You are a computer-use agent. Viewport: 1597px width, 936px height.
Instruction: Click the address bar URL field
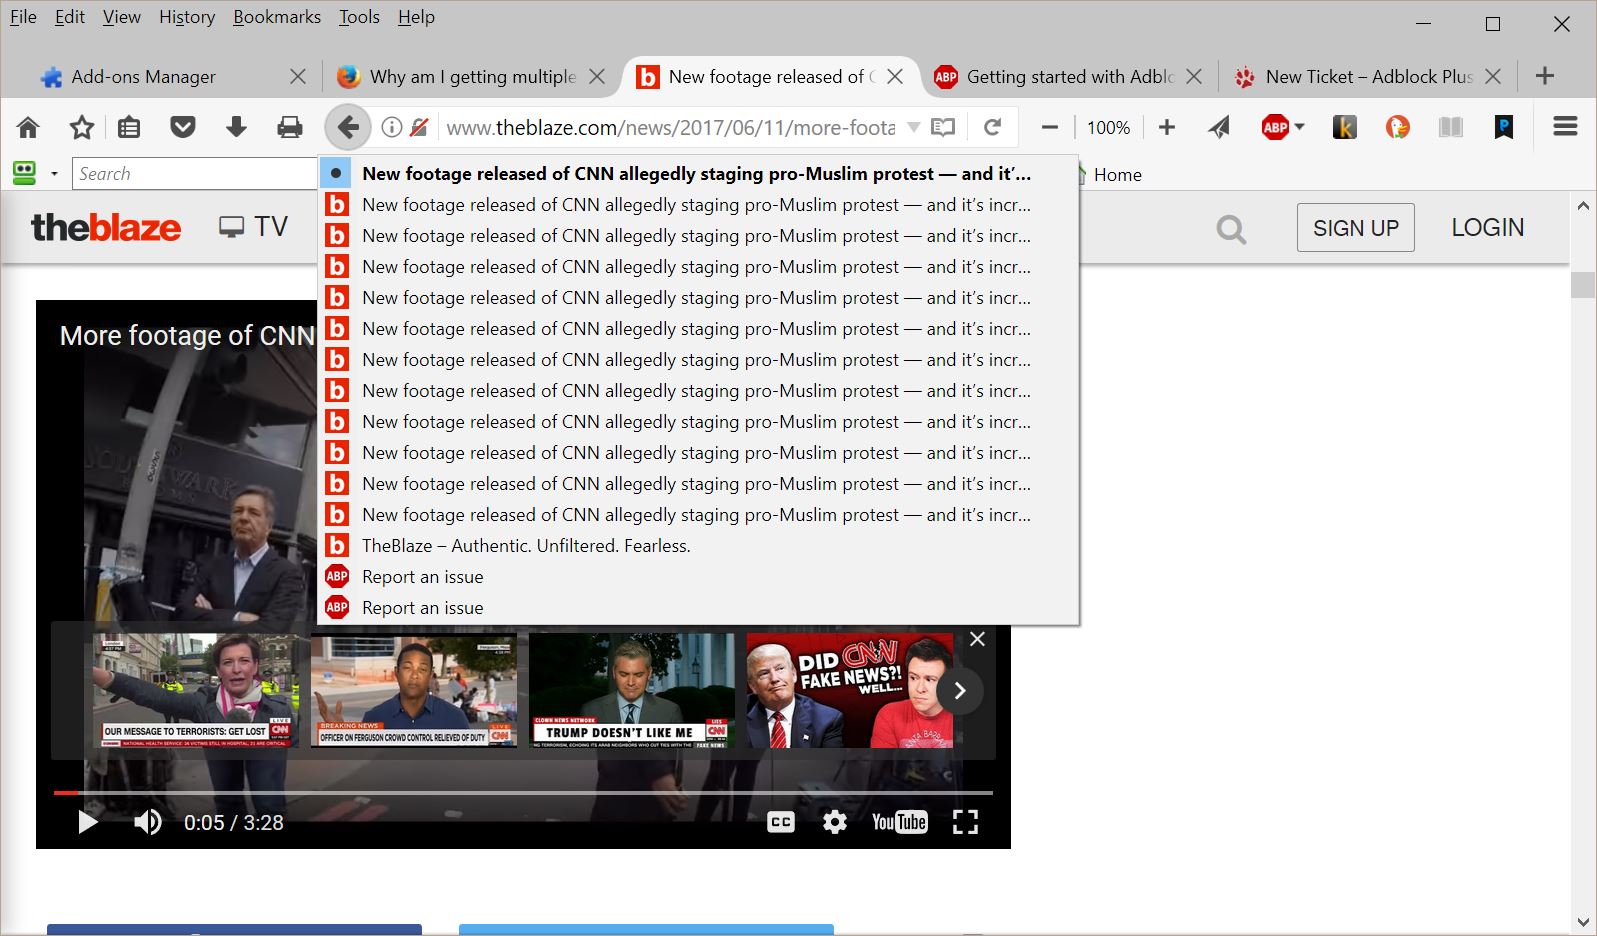[670, 127]
